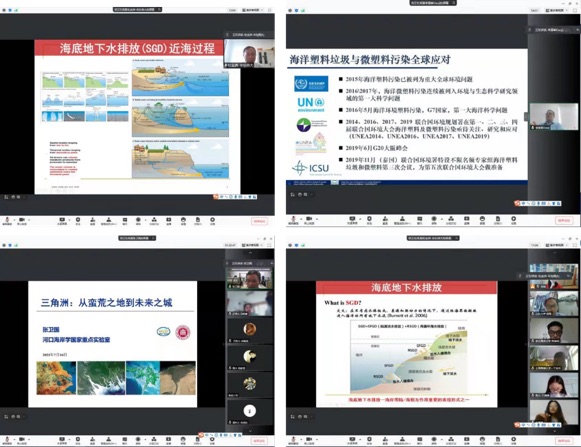Open Settings gear in the What is SGD meeting toolbar
The image size is (581, 447).
[x=514, y=440]
